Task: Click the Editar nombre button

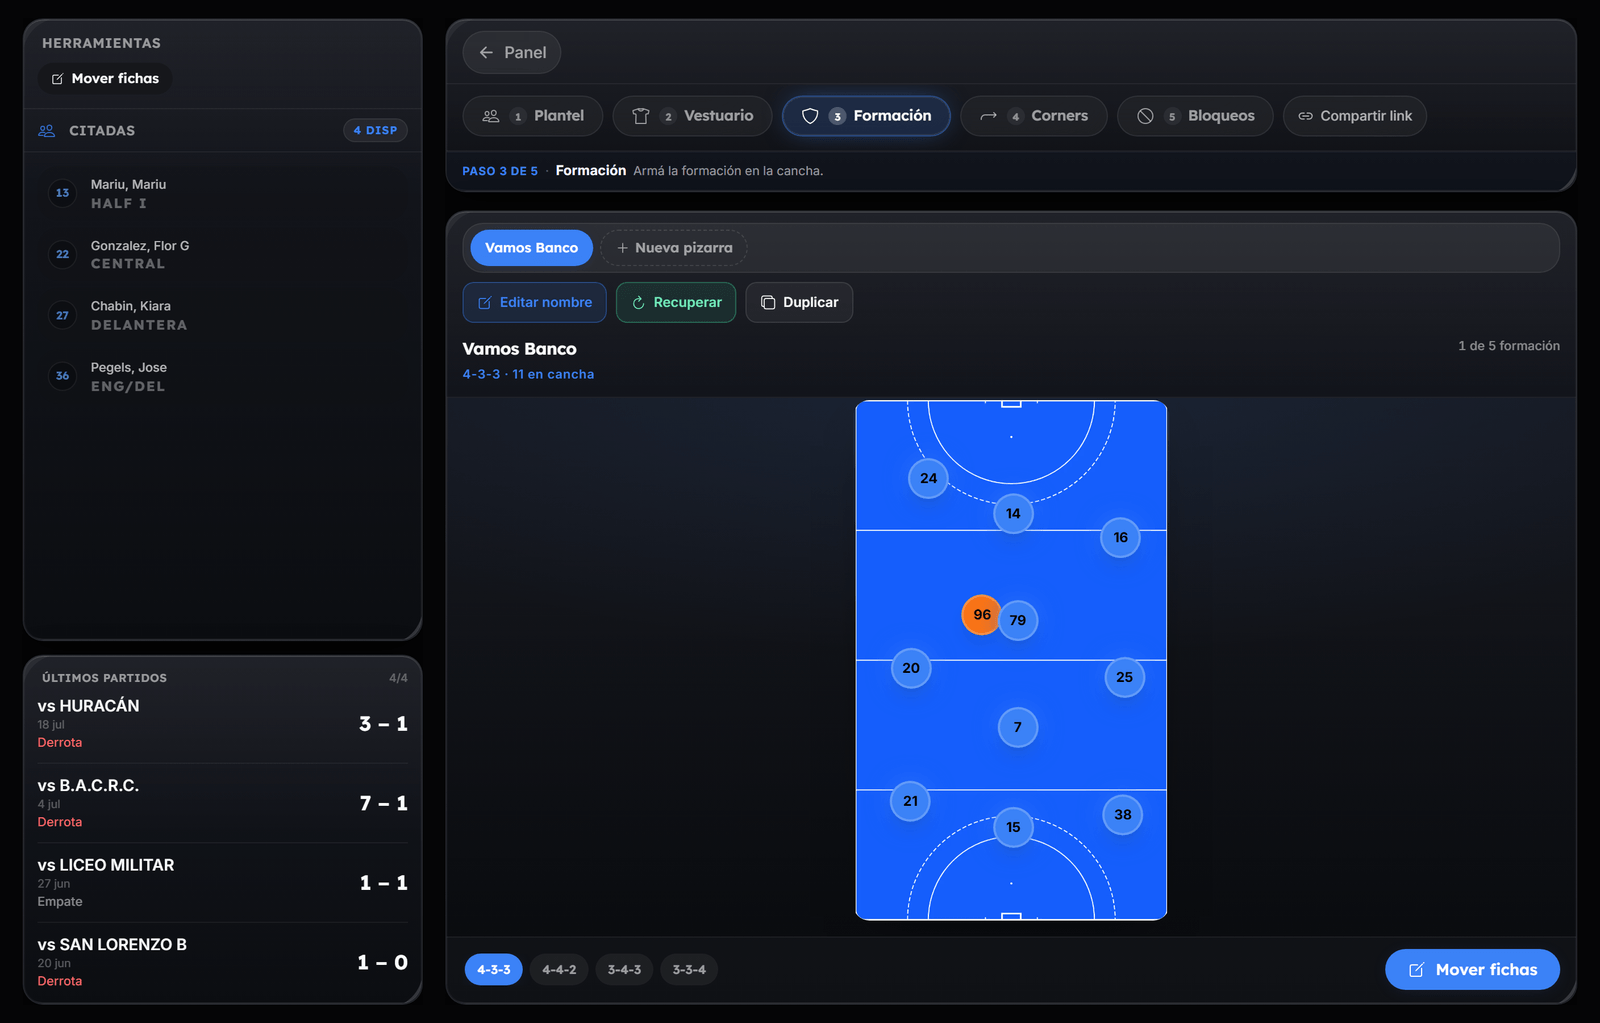Action: tap(535, 303)
